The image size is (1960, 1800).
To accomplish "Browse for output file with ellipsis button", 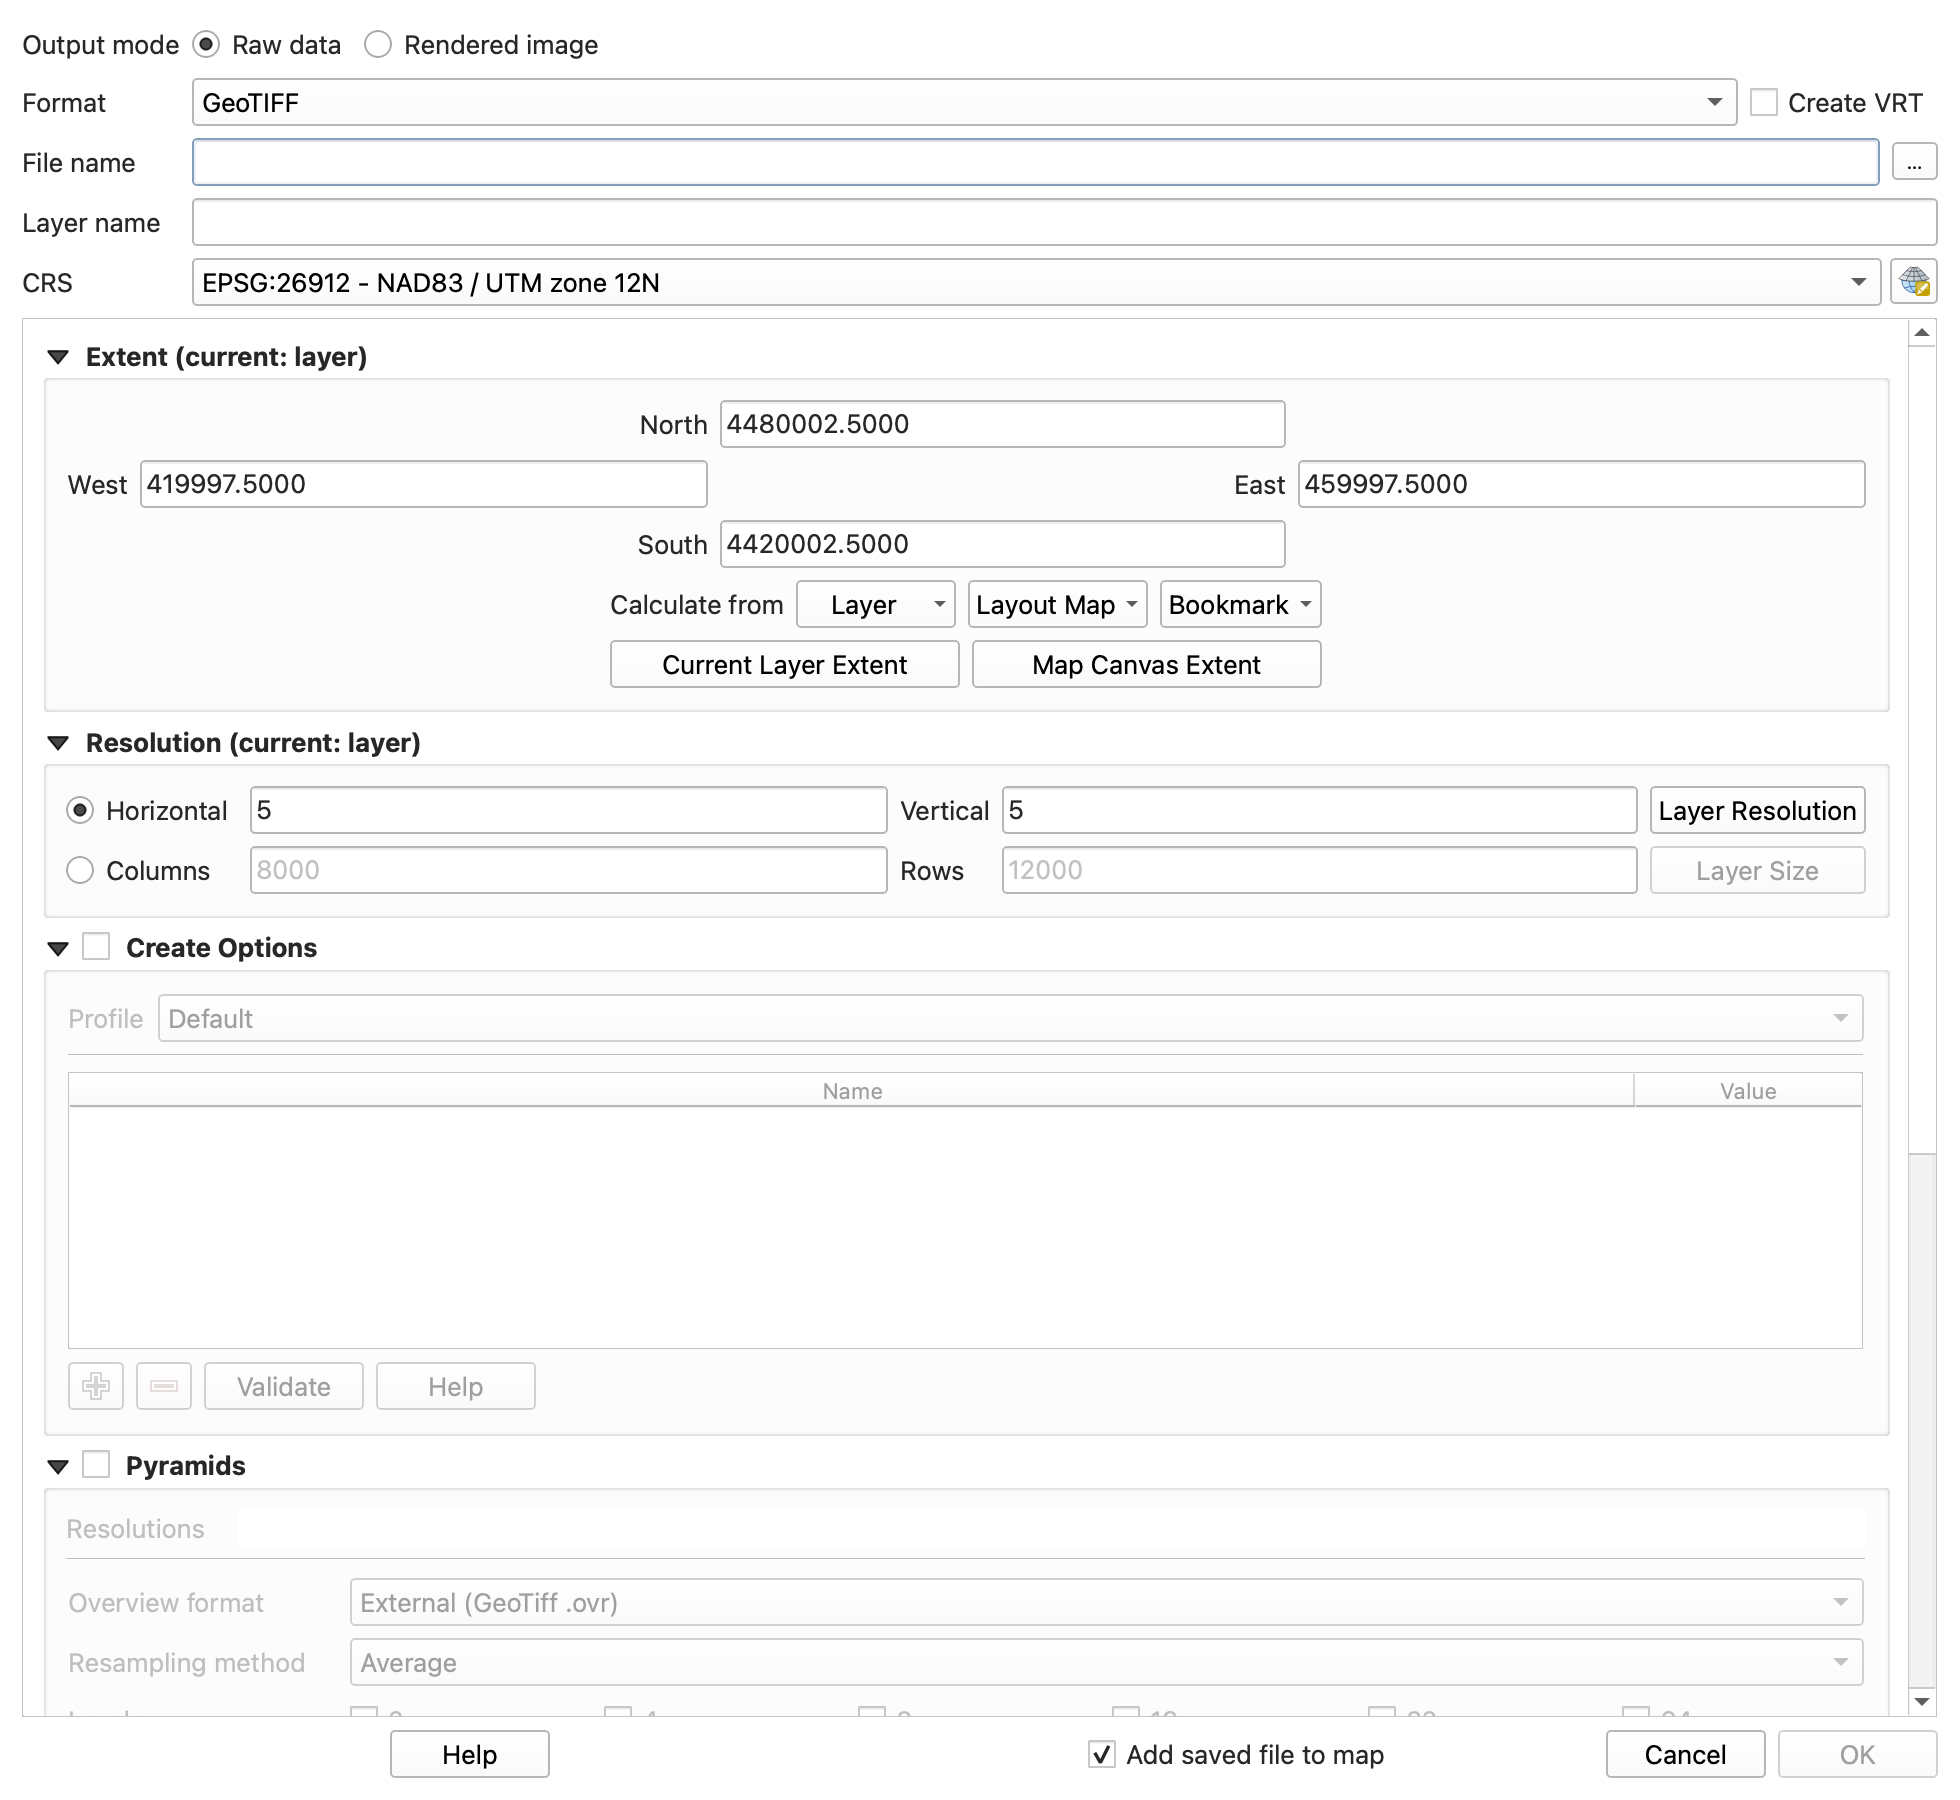I will click(x=1914, y=162).
